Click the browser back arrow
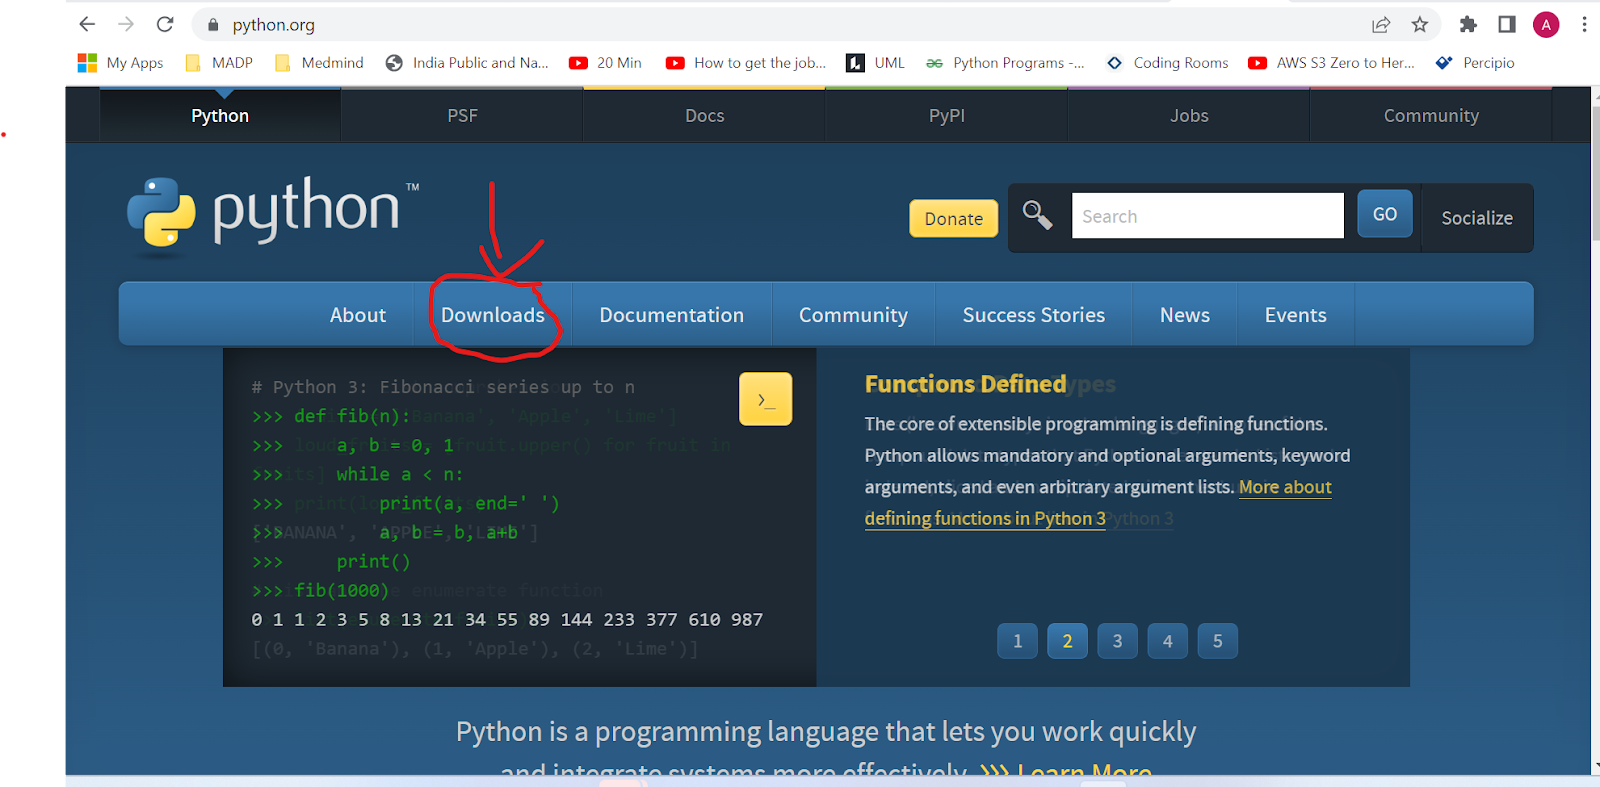The image size is (1600, 787). [87, 24]
